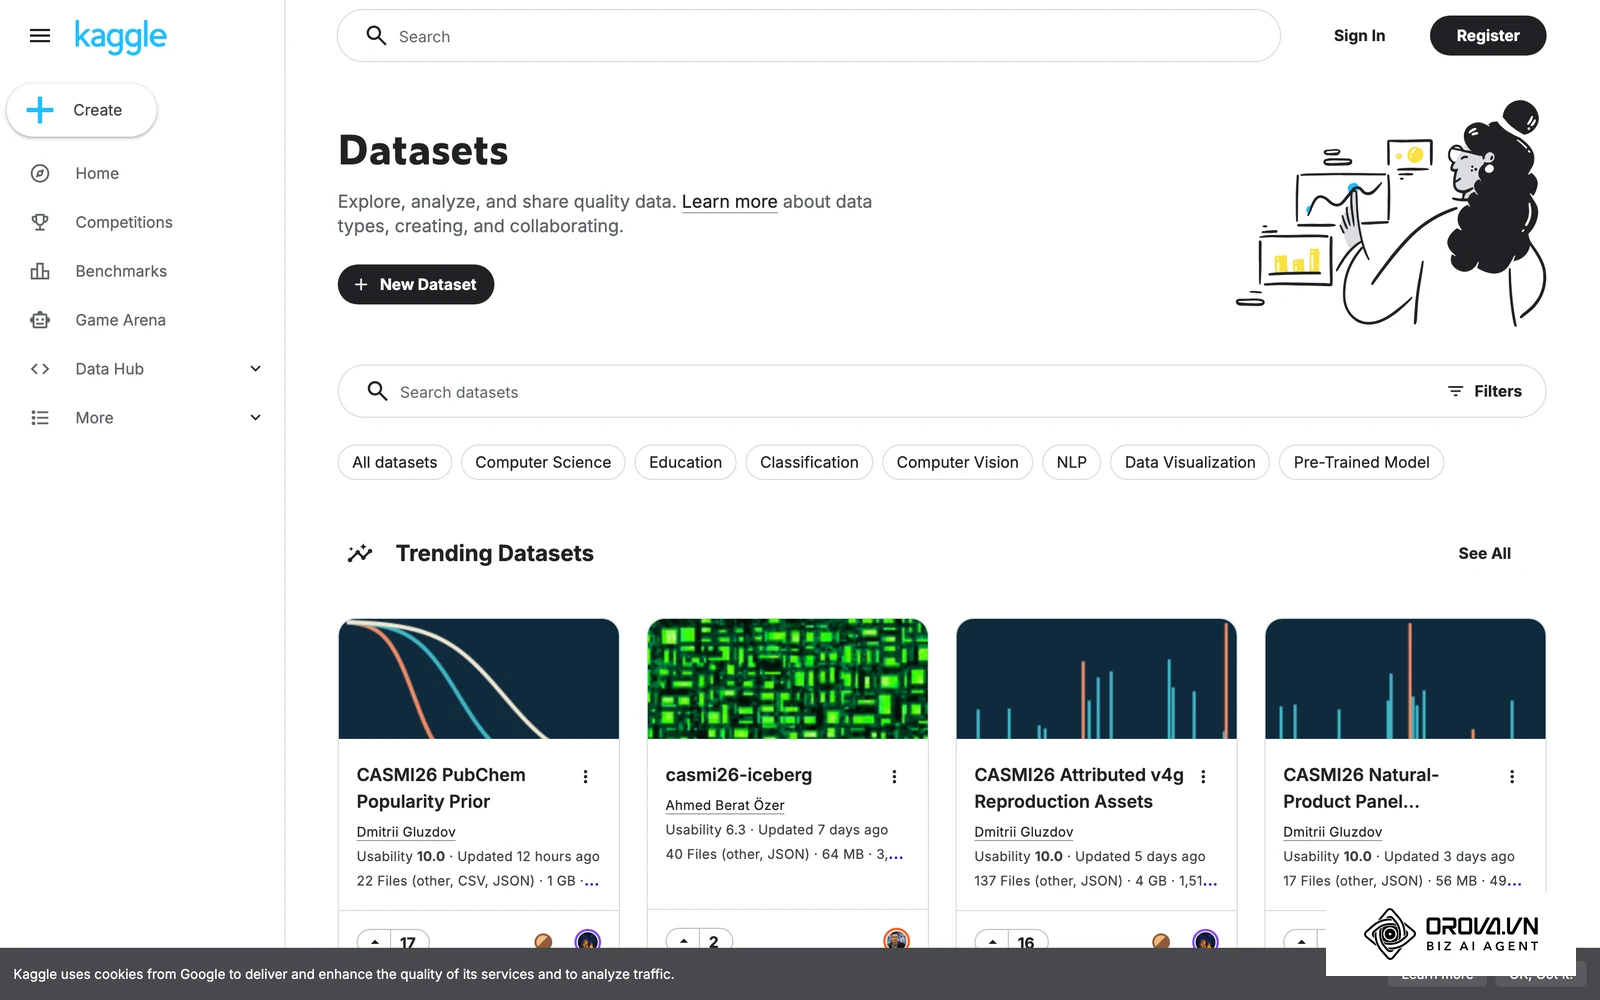1600x1000 pixels.
Task: Select the Pre-Trained Model chip
Action: [x=1361, y=462]
